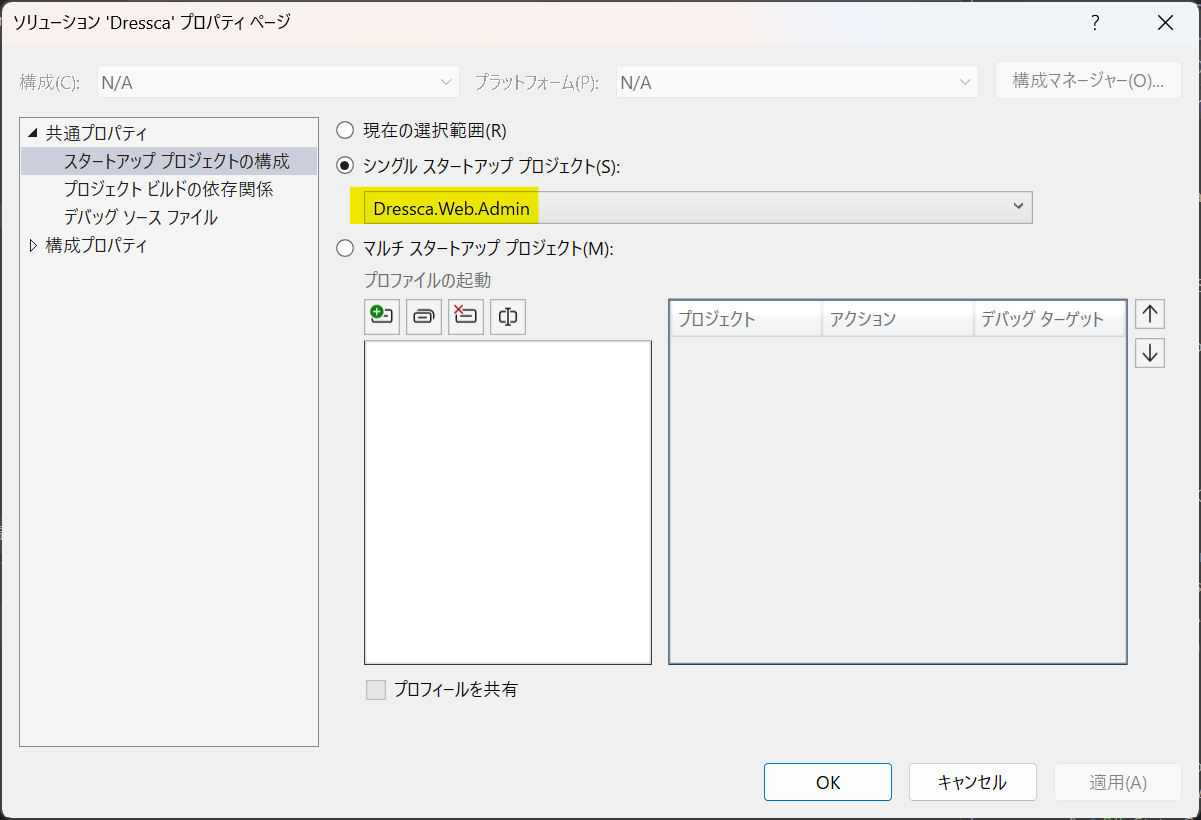Choose マルチ スタートアップ プロジェクト radio option

[x=346, y=248]
